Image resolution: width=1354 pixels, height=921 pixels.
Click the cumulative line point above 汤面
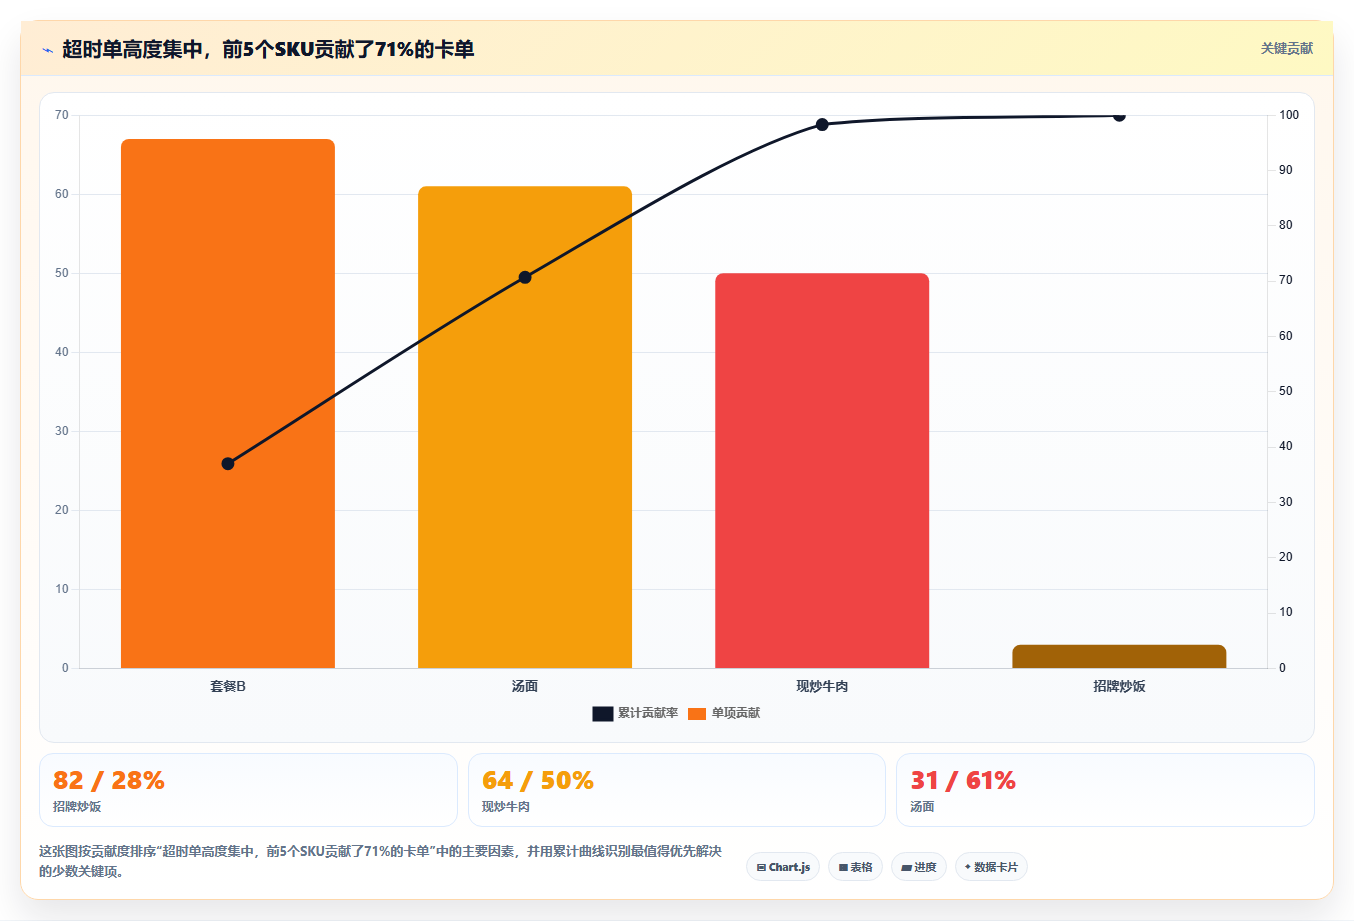pyautogui.click(x=525, y=277)
